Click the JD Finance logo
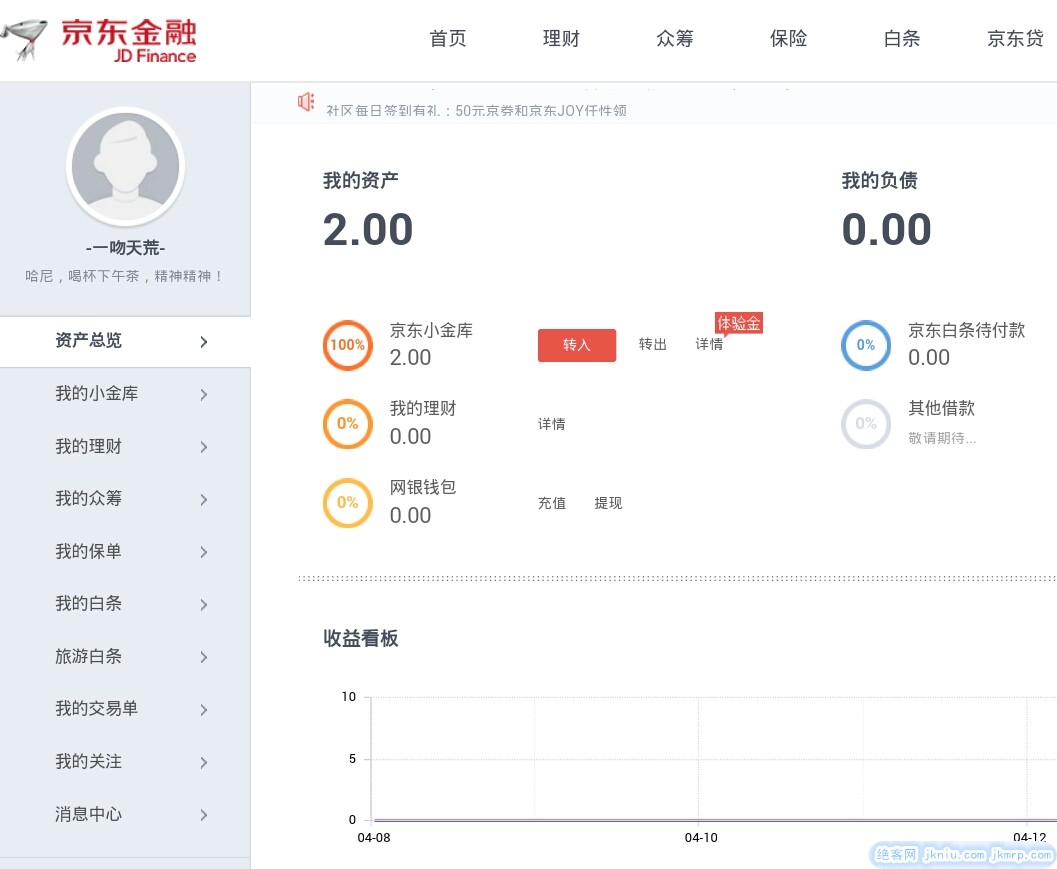 pyautogui.click(x=100, y=40)
